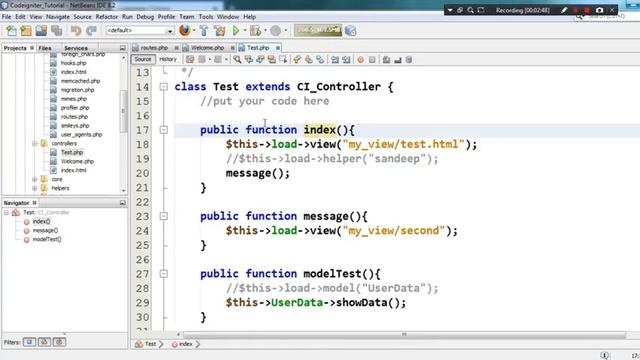The width and height of the screenshot is (640, 360).
Task: Minimize the Projects panel window
Action: coord(122,48)
